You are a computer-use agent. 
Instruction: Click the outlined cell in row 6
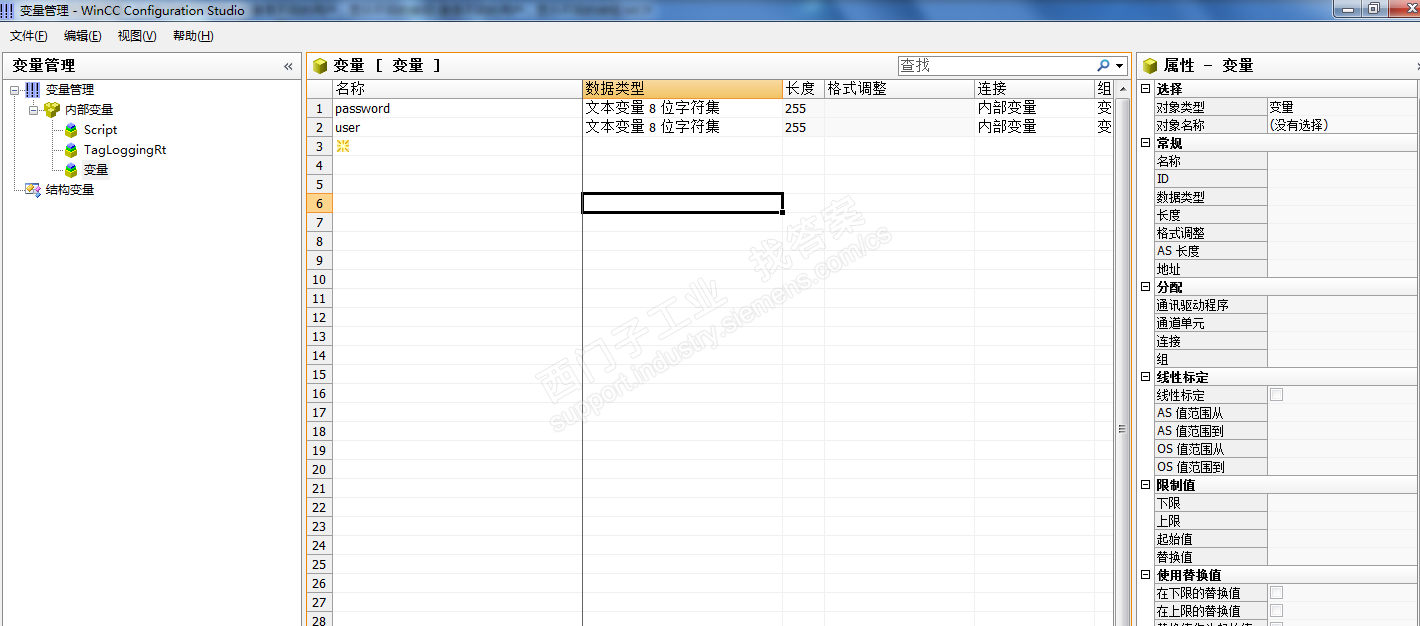(682, 203)
